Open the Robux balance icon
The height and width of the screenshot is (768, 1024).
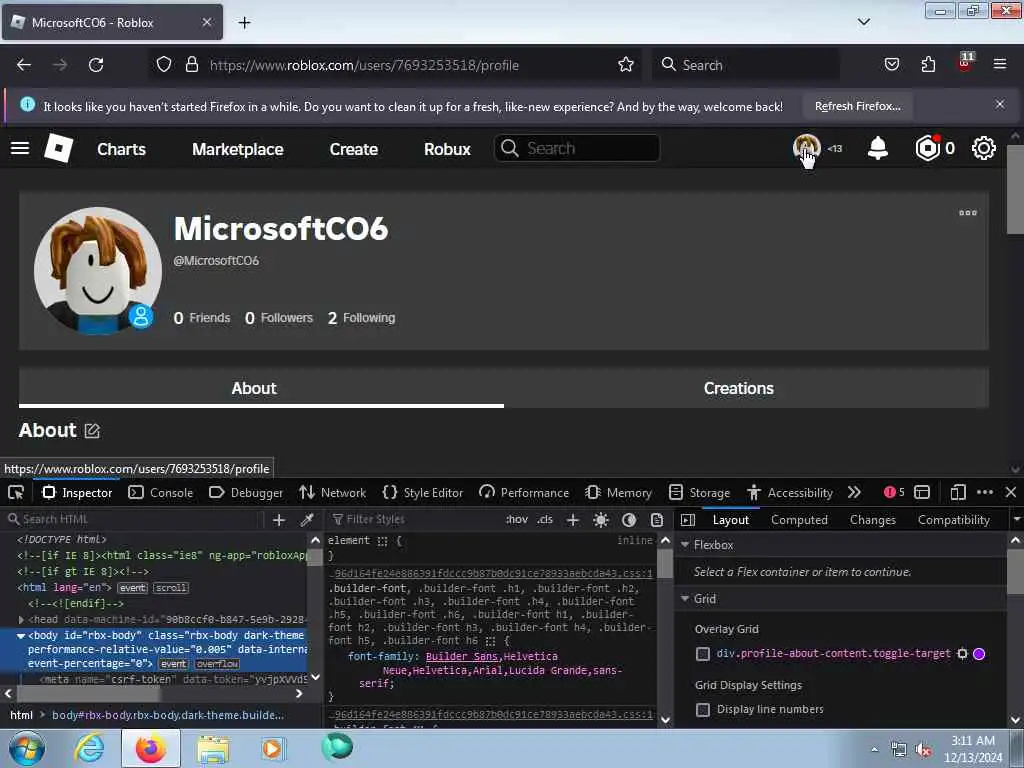click(927, 148)
